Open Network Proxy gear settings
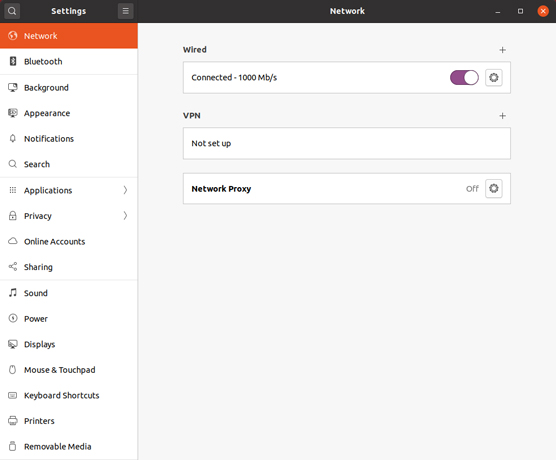This screenshot has height=460, width=556. click(494, 188)
